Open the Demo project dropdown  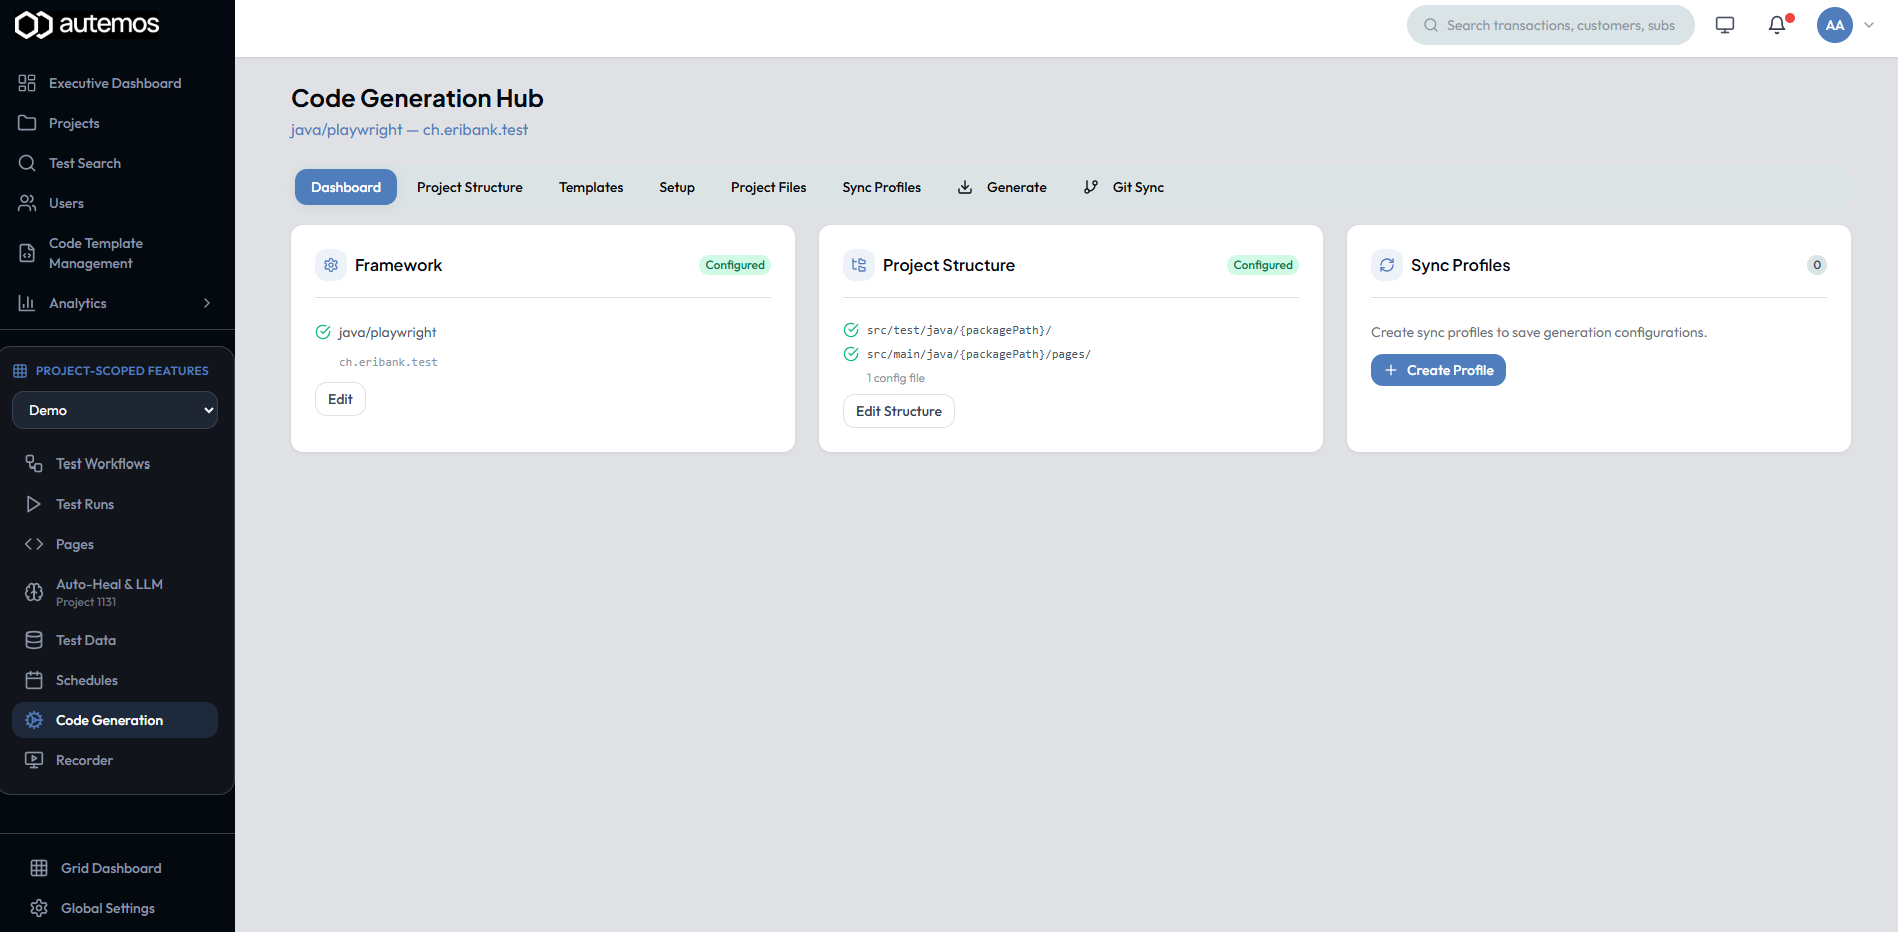point(115,410)
